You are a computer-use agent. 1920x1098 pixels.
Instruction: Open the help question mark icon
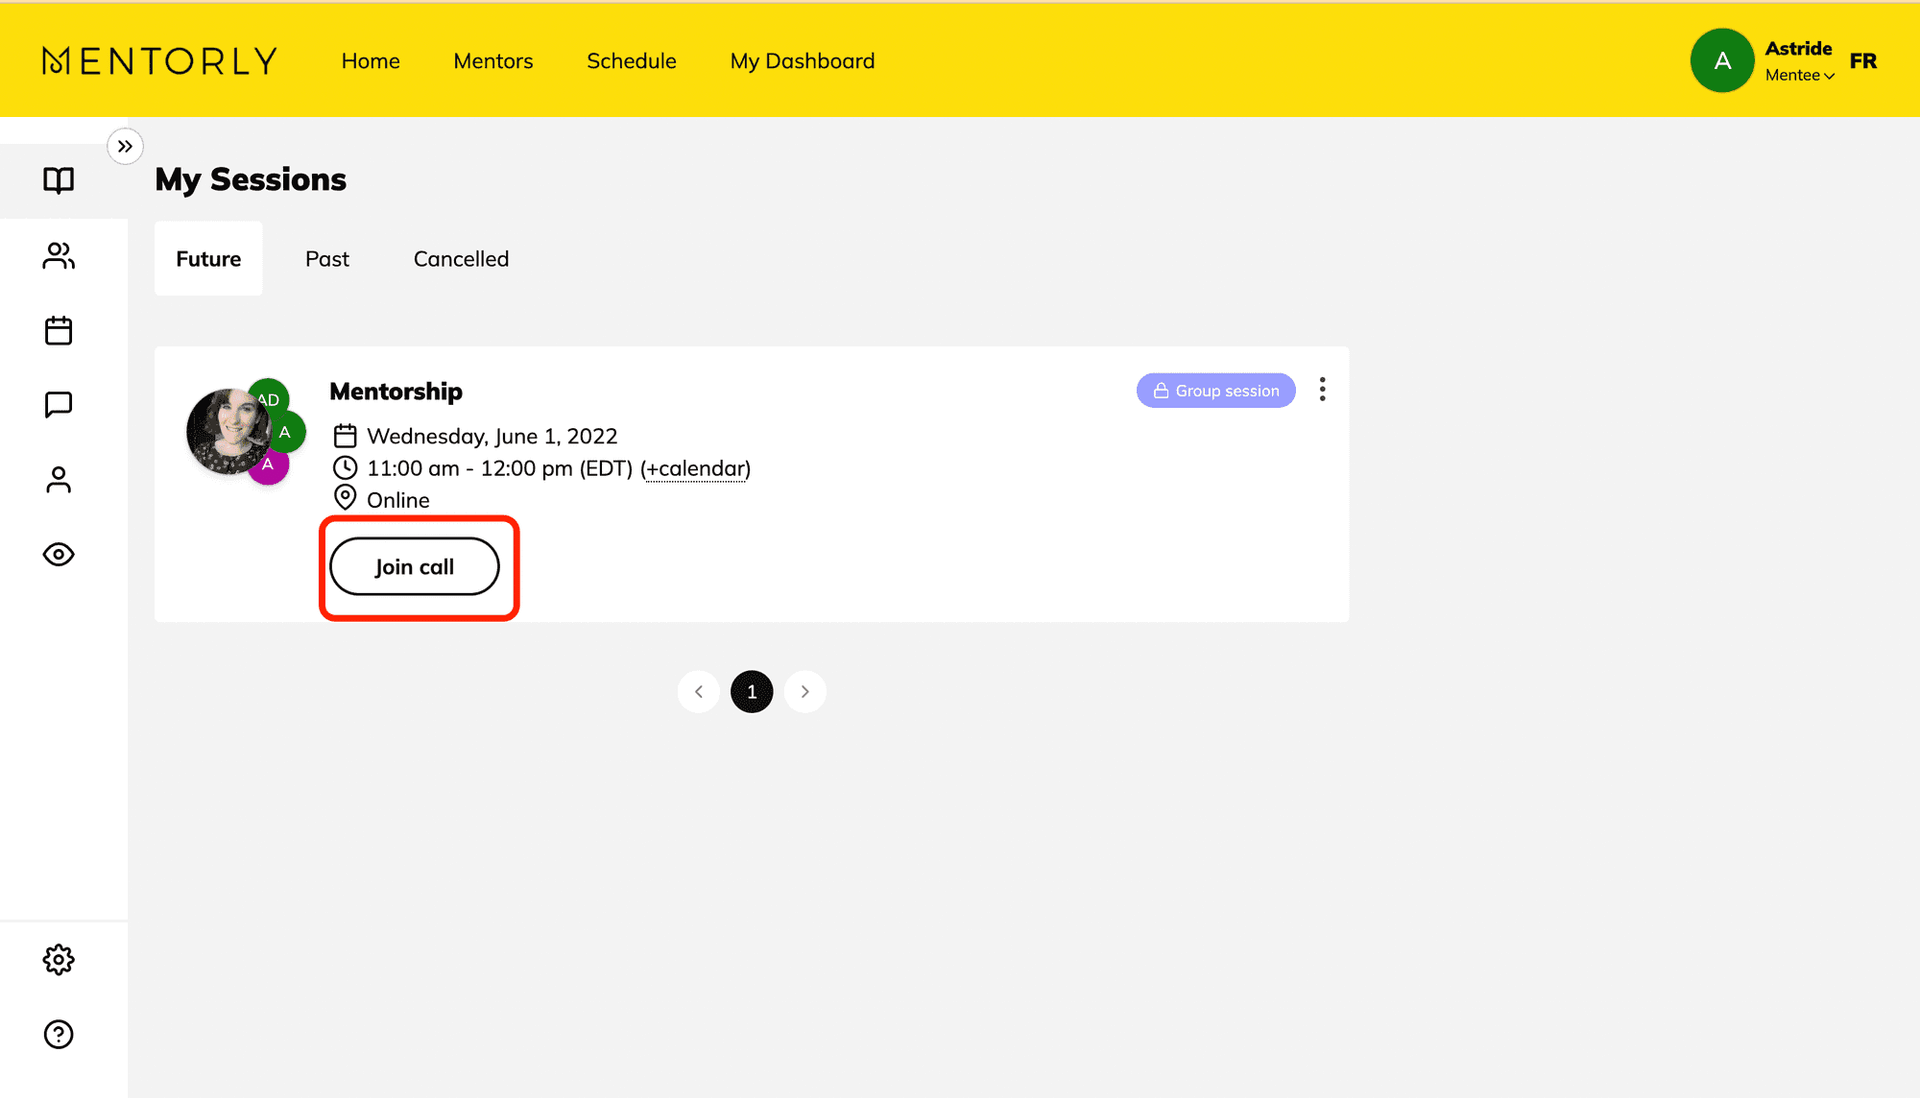[58, 1034]
